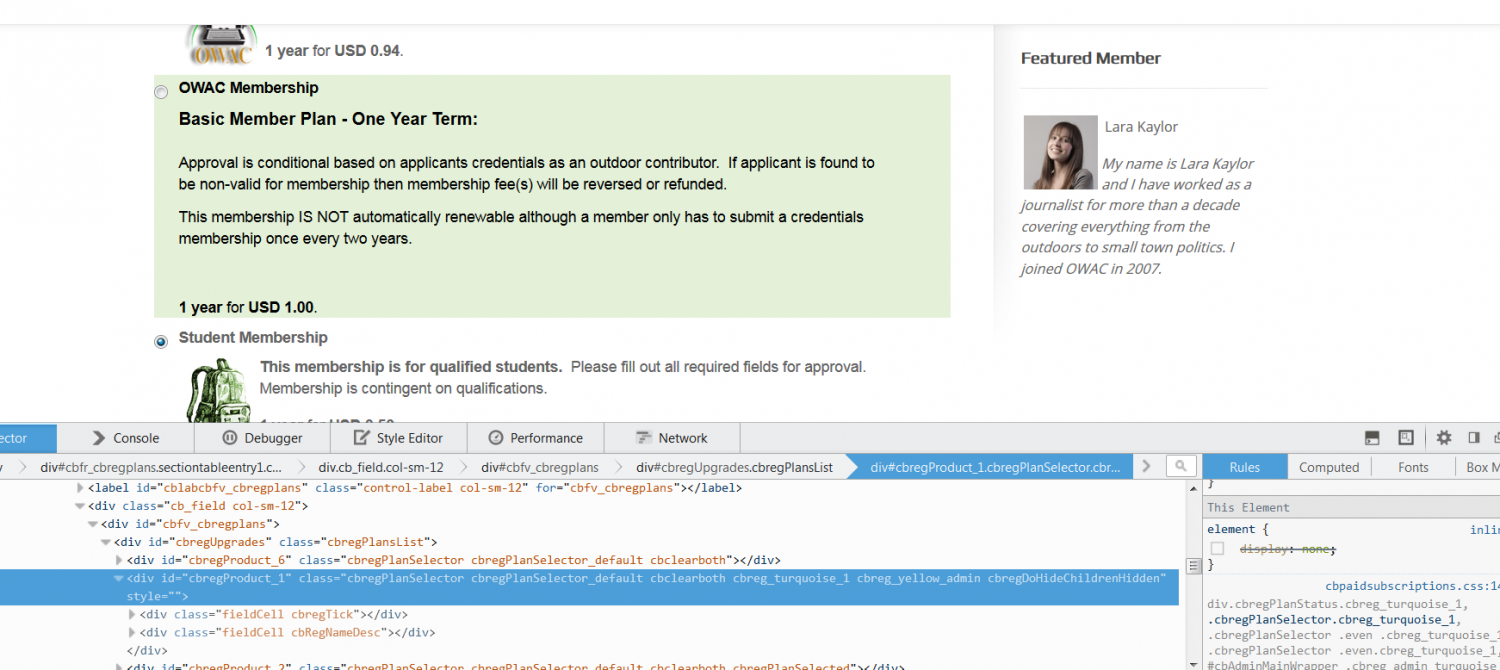Expand the fieldCell cbRegNameDesc div node
The image size is (1500, 670).
click(x=133, y=632)
